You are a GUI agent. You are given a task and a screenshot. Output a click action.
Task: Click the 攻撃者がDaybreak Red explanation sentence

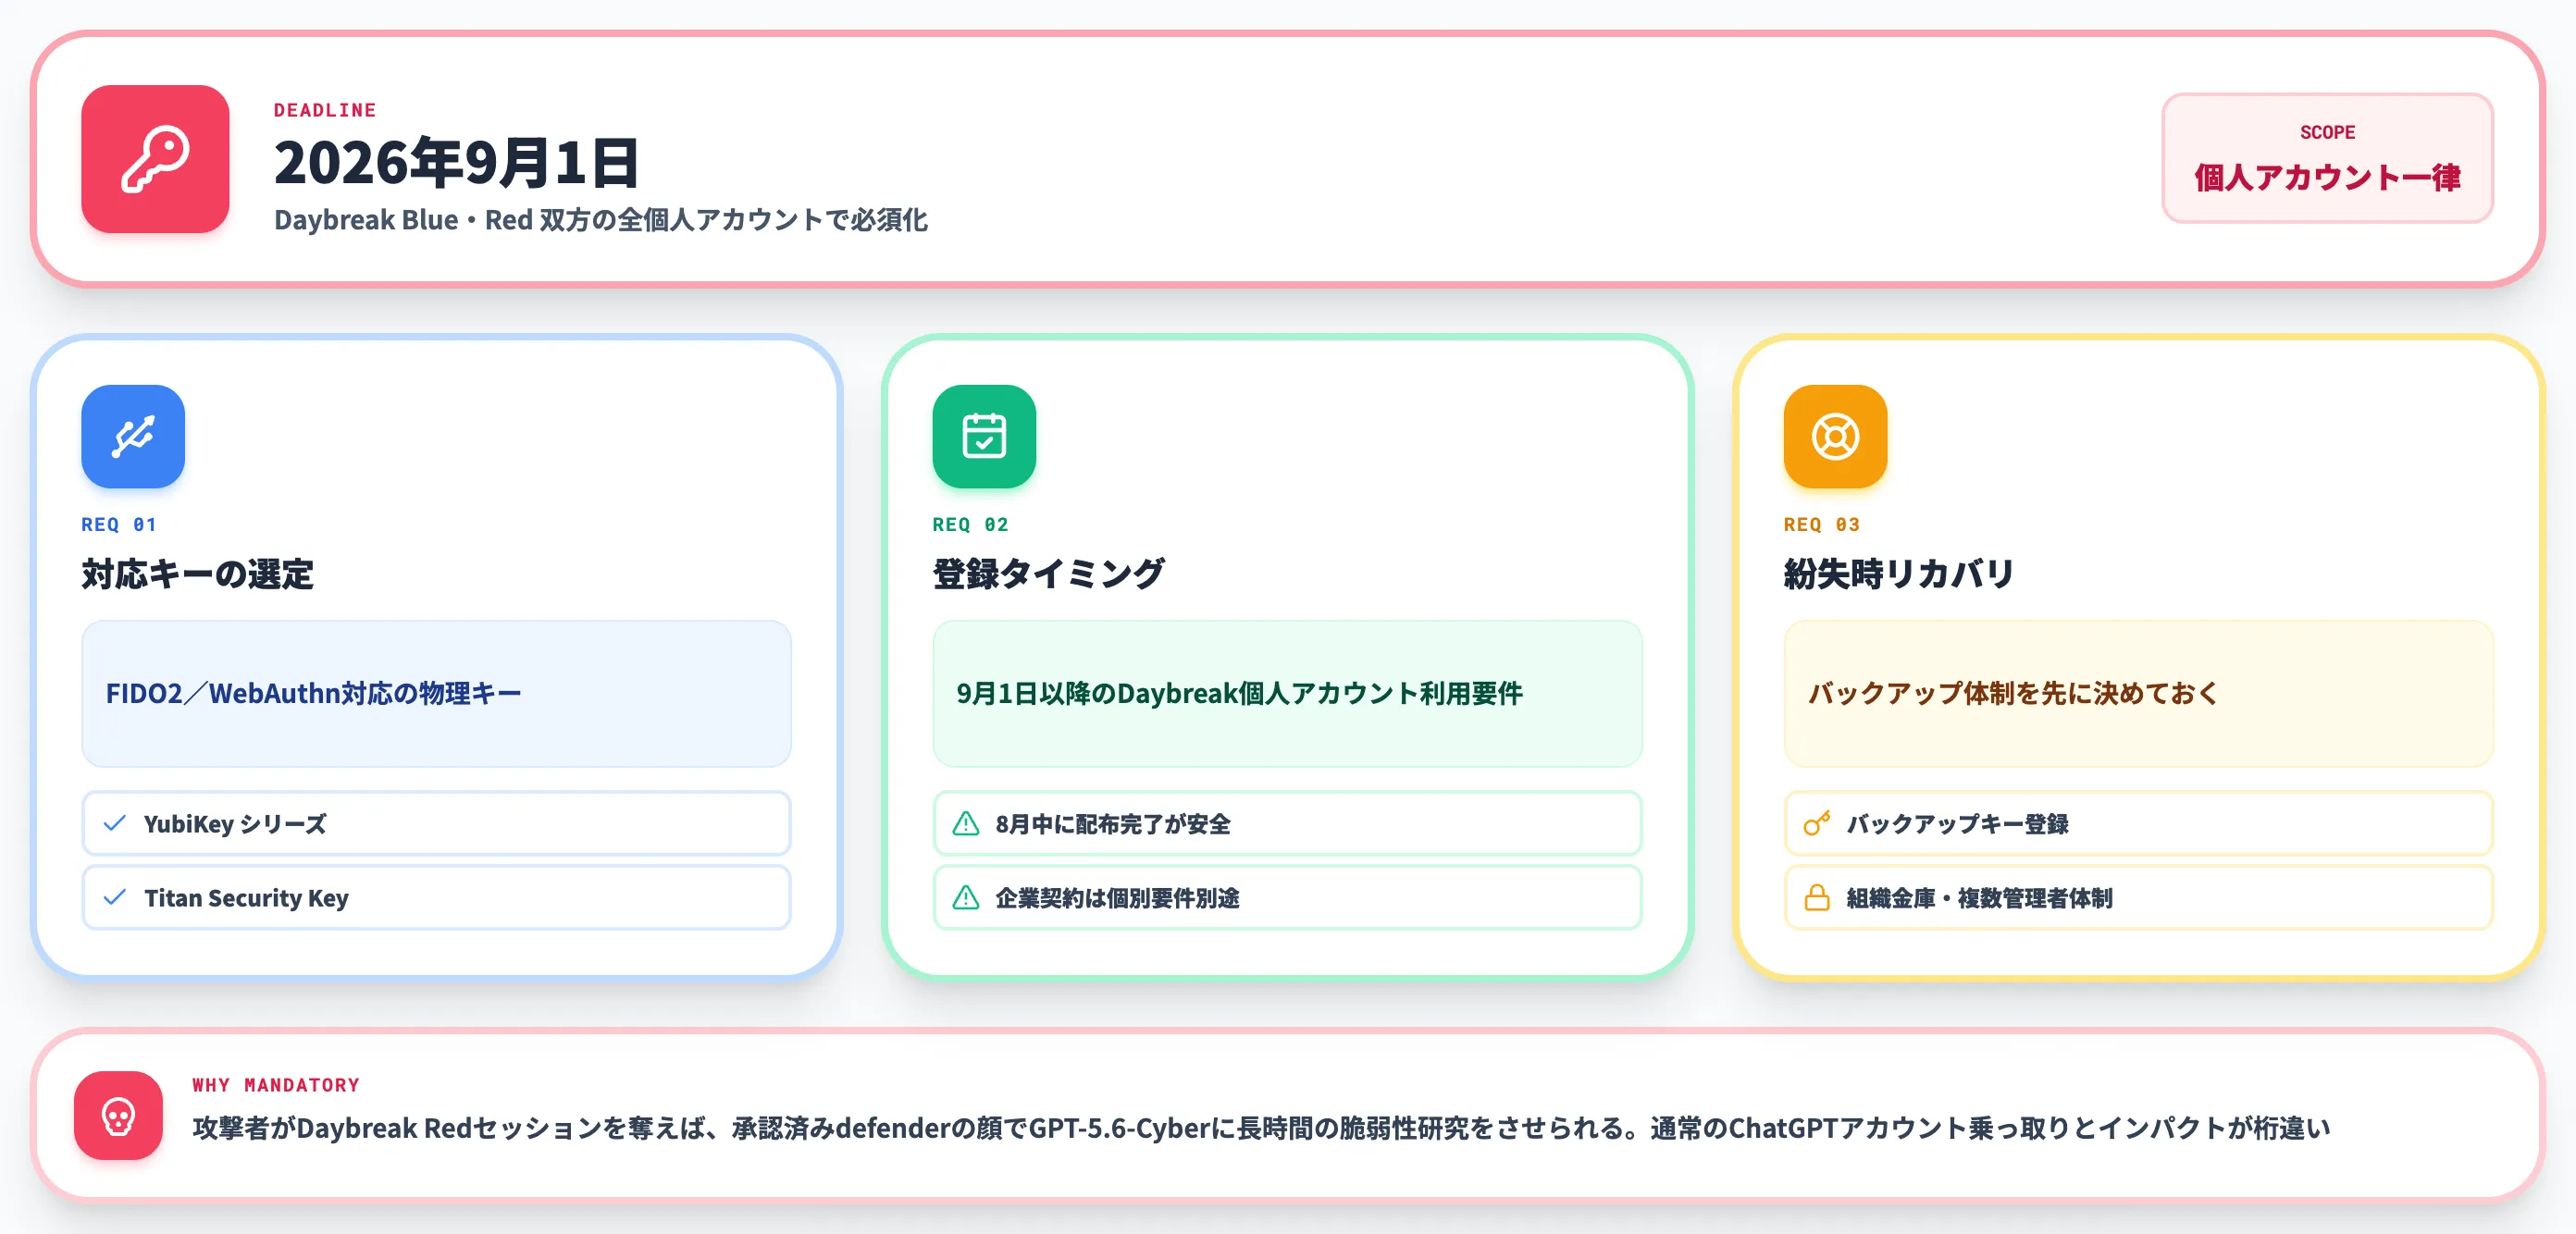tap(1261, 1128)
